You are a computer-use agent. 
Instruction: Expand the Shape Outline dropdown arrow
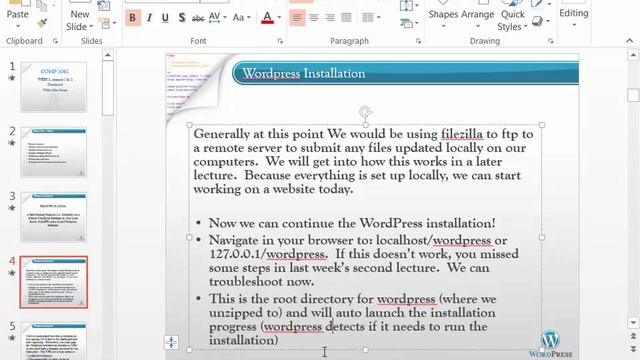pos(549,4)
